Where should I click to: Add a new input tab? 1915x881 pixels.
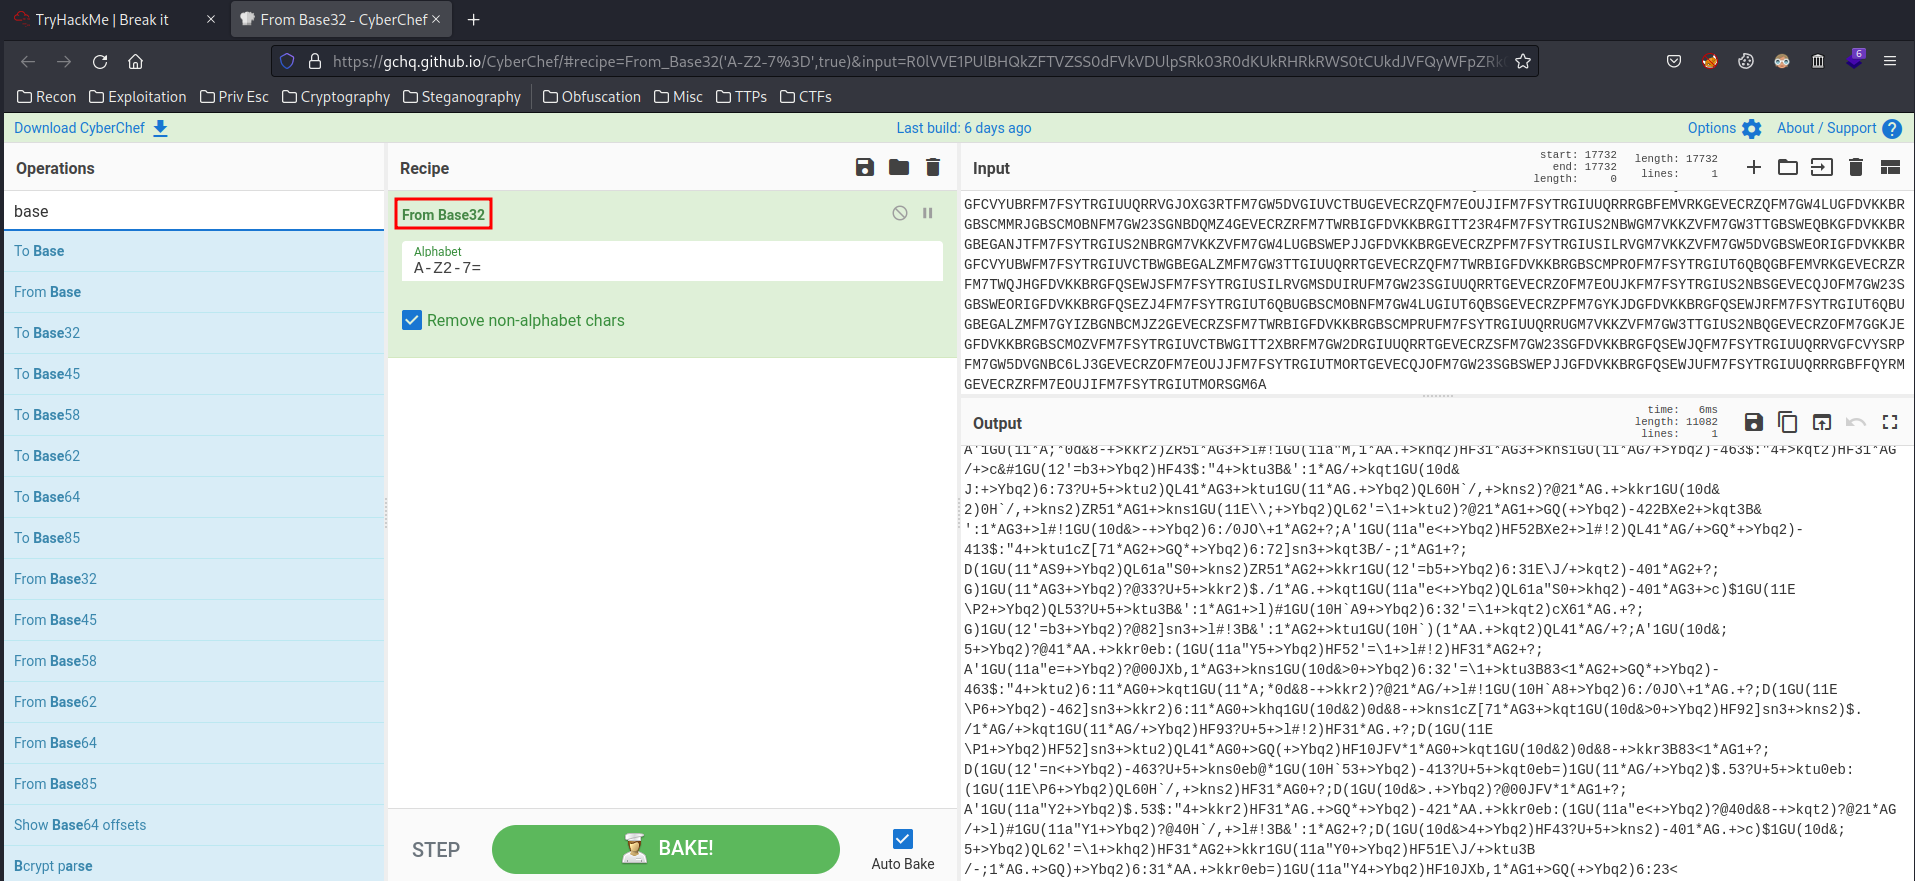[1754, 167]
